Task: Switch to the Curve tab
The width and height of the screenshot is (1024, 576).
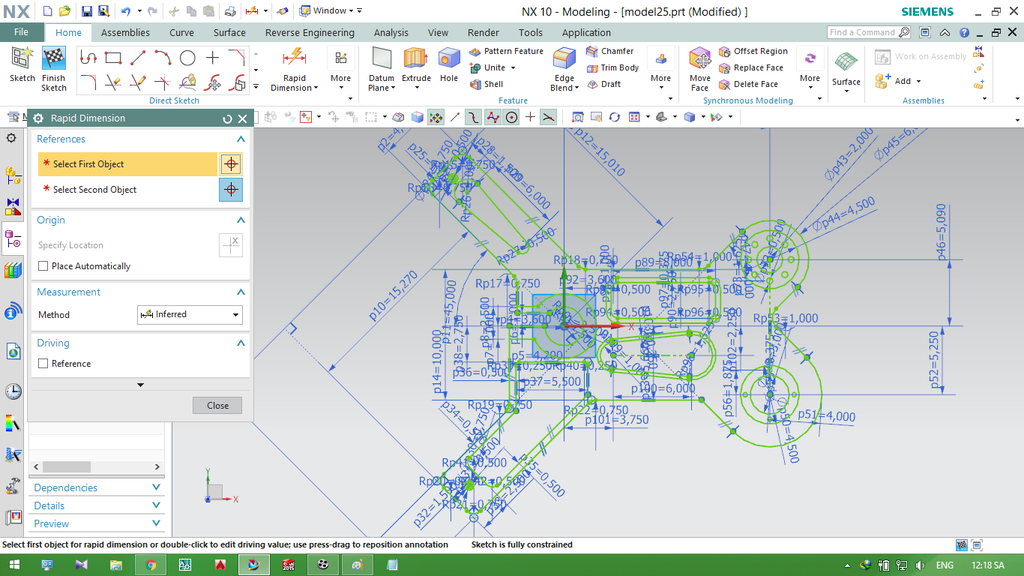Action: point(182,33)
